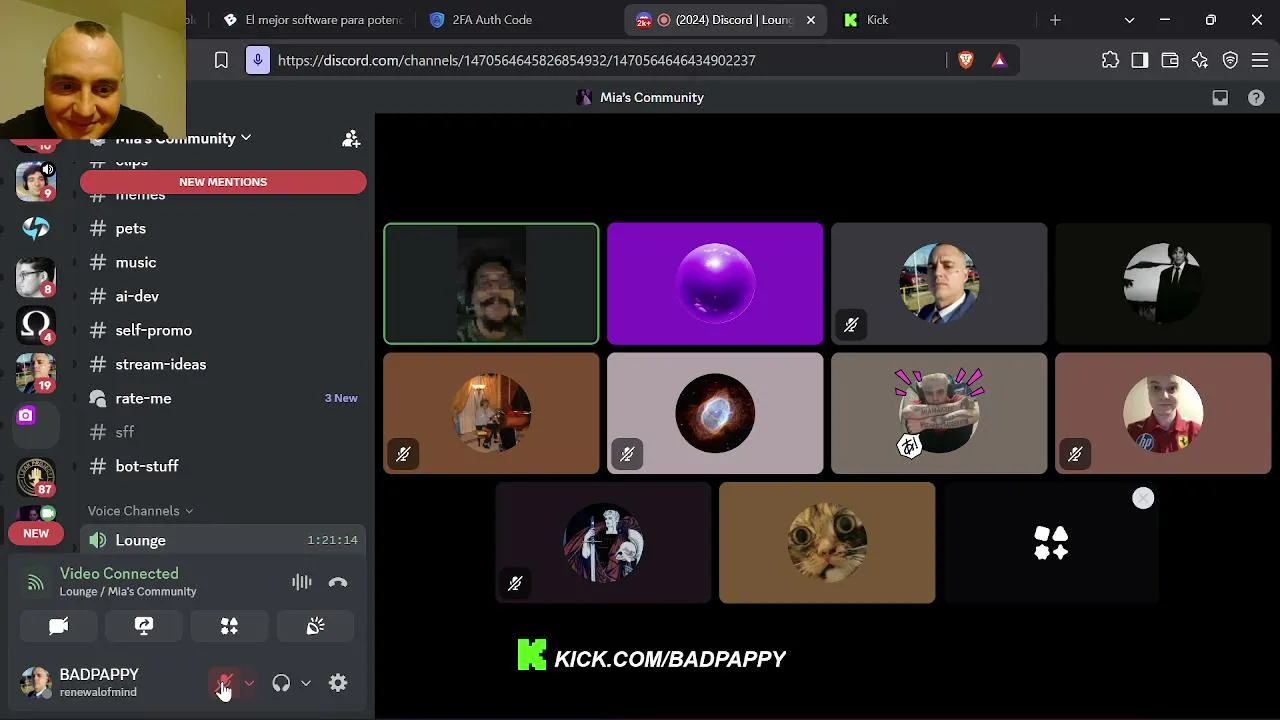Switch to El mejor software tab
1280x720 pixels.
313,20
